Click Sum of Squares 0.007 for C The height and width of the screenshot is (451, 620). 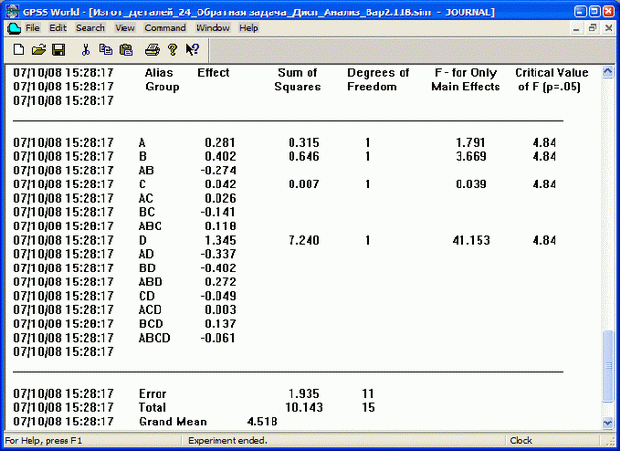(x=304, y=184)
